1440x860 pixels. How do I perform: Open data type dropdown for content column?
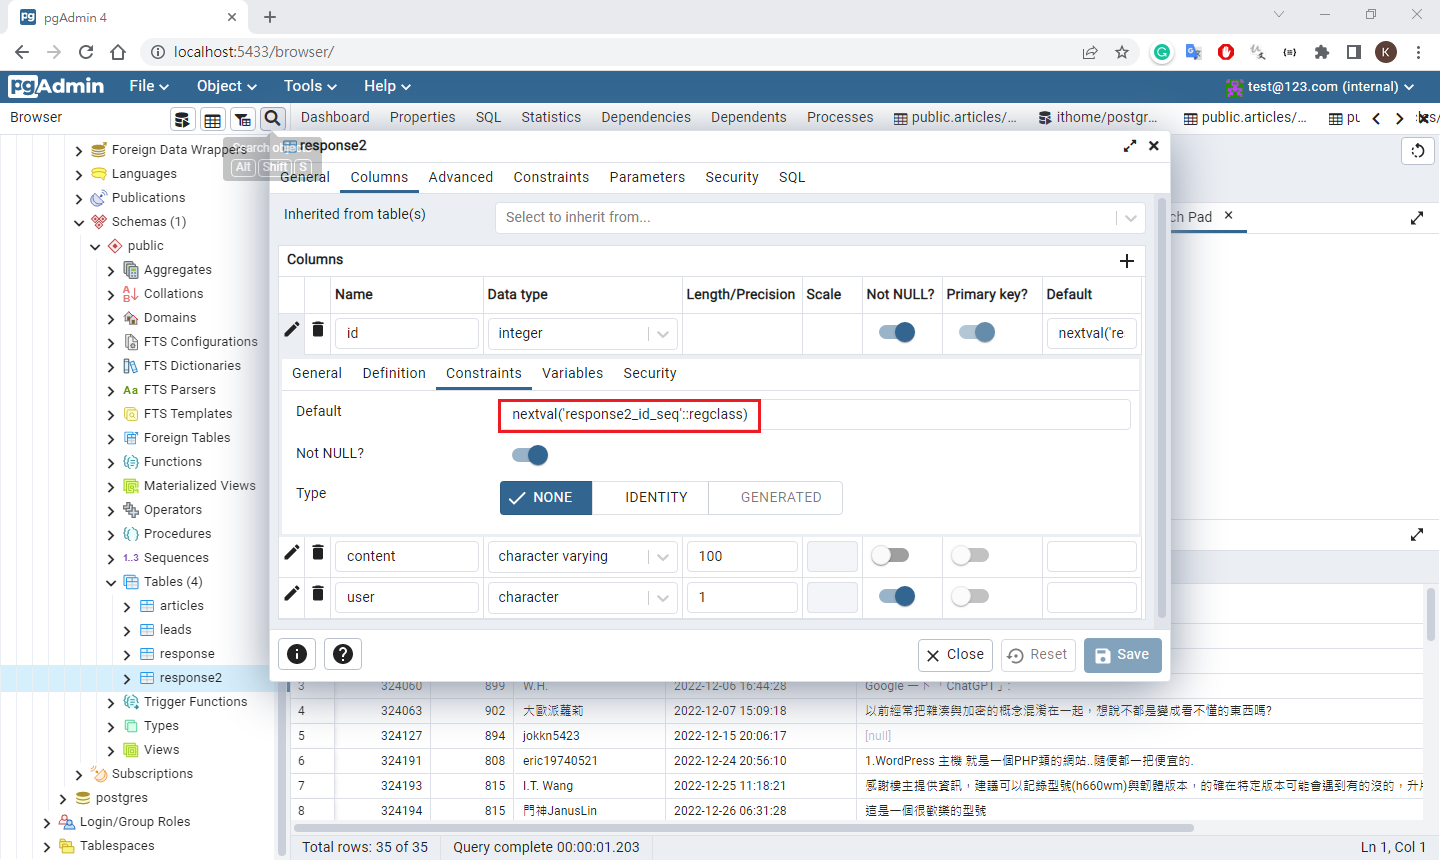point(663,557)
